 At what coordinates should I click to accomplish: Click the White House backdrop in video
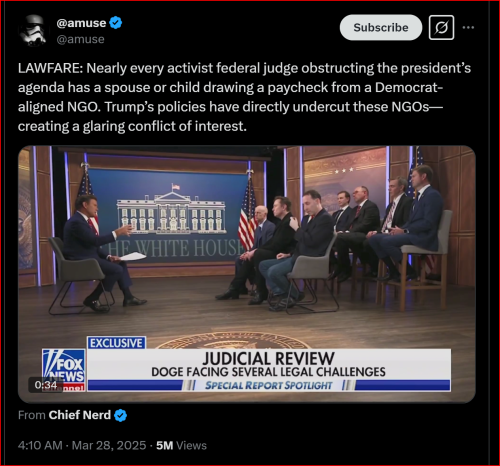point(171,216)
